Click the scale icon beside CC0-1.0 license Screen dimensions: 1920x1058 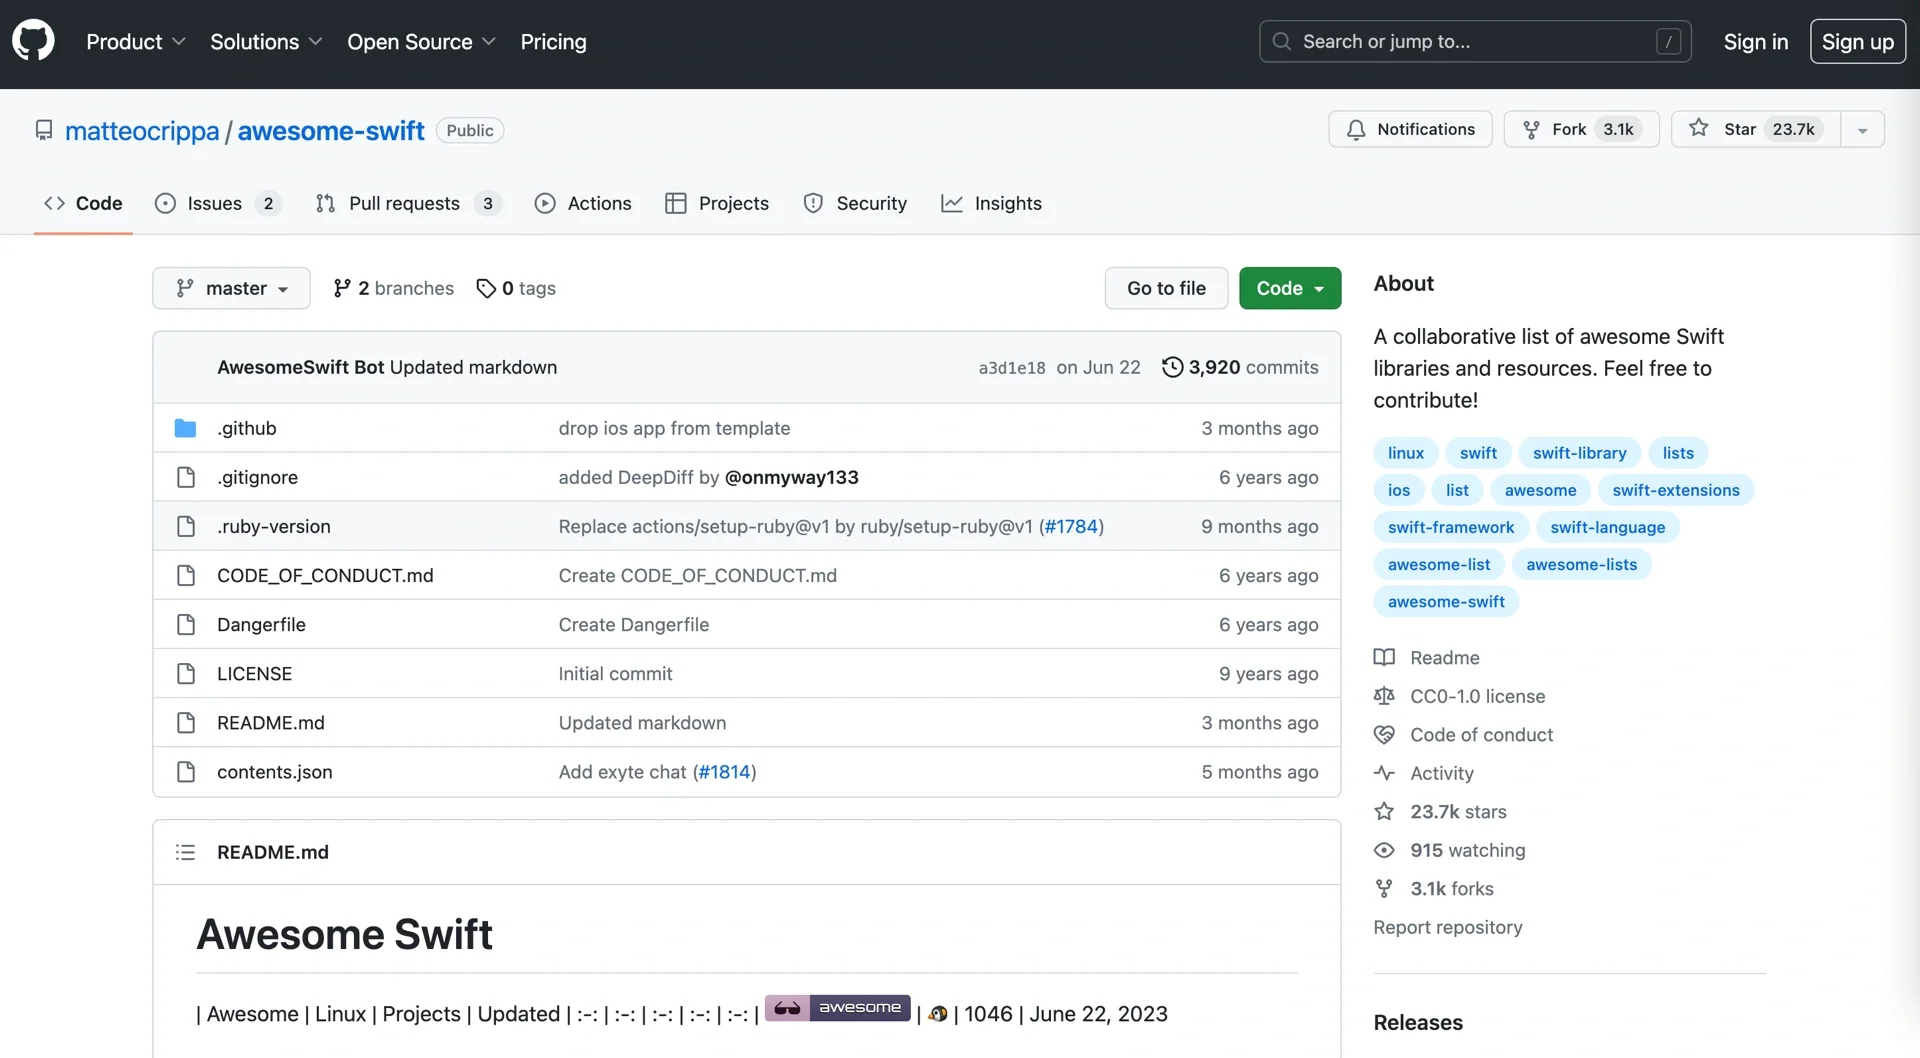point(1384,696)
